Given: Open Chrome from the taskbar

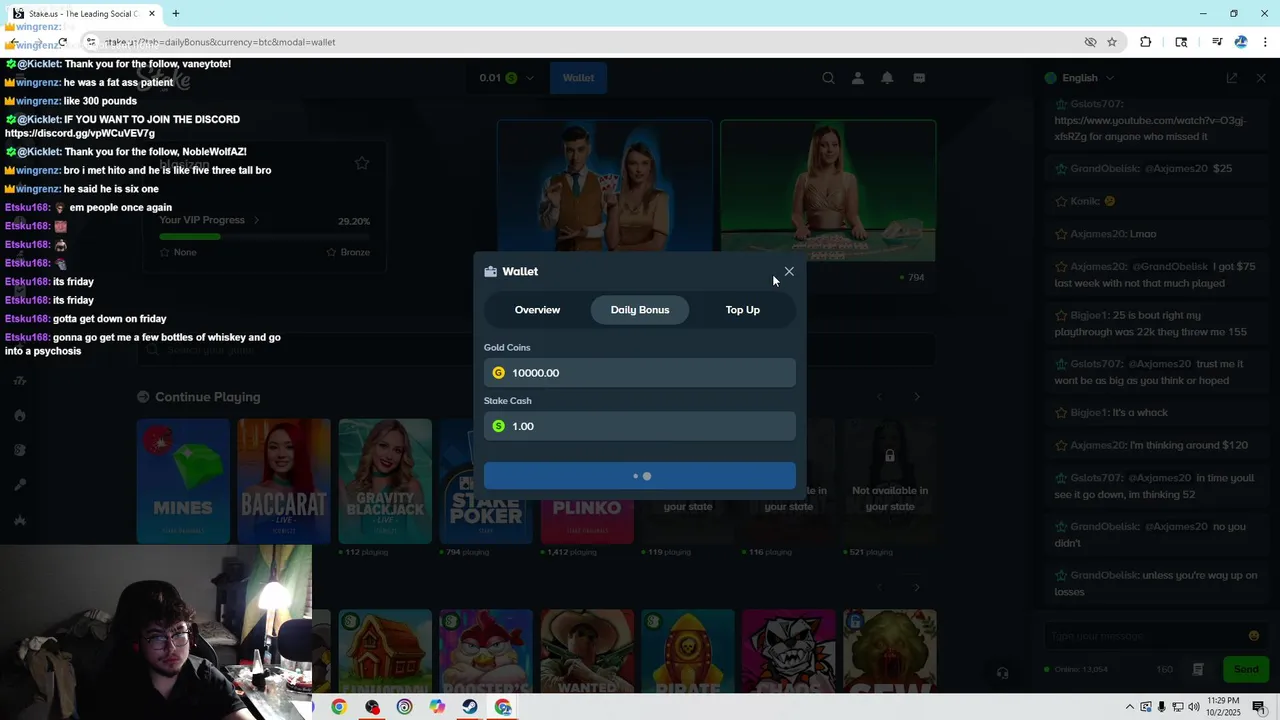Looking at the screenshot, I should pyautogui.click(x=339, y=707).
